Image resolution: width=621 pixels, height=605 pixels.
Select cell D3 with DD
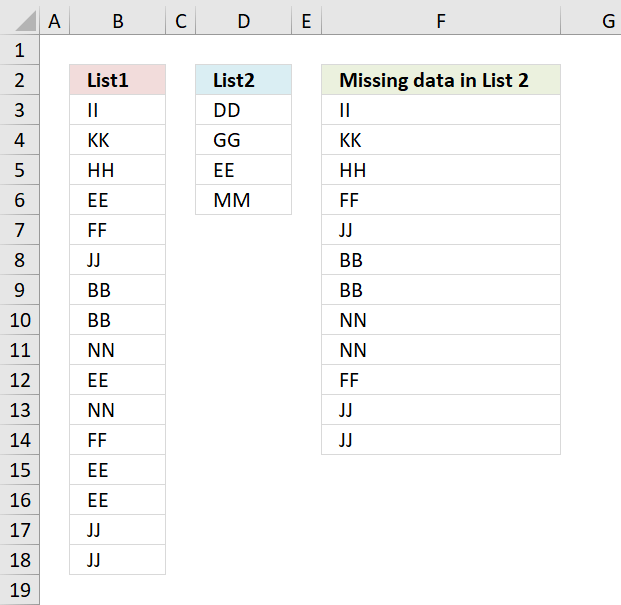[243, 110]
